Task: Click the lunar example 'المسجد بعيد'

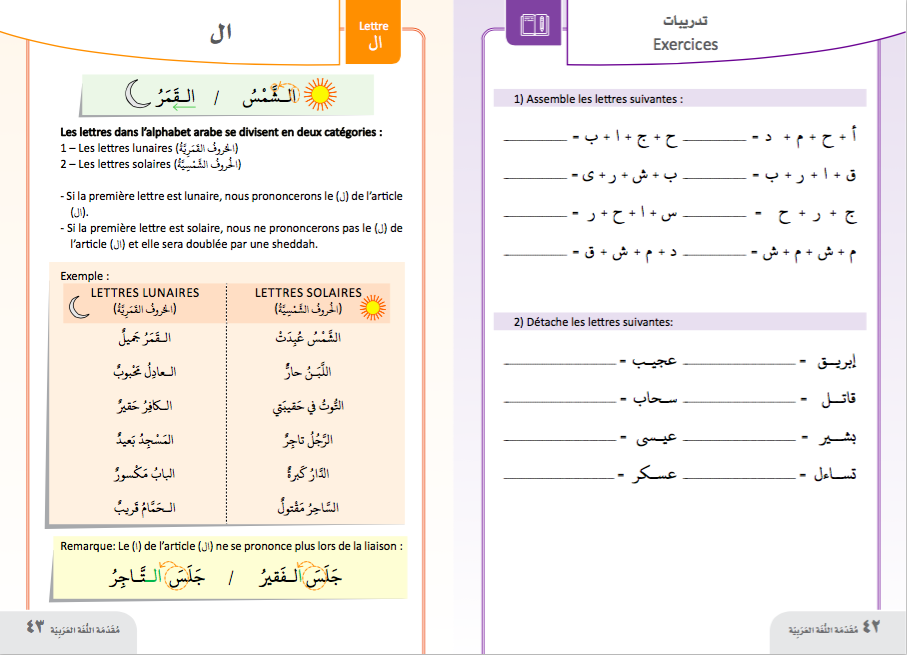Action: [145, 439]
